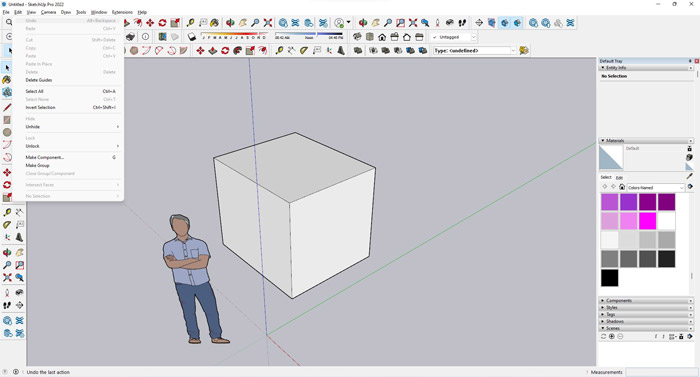Switch to Iso view icon
The image size is (700, 377).
click(357, 37)
